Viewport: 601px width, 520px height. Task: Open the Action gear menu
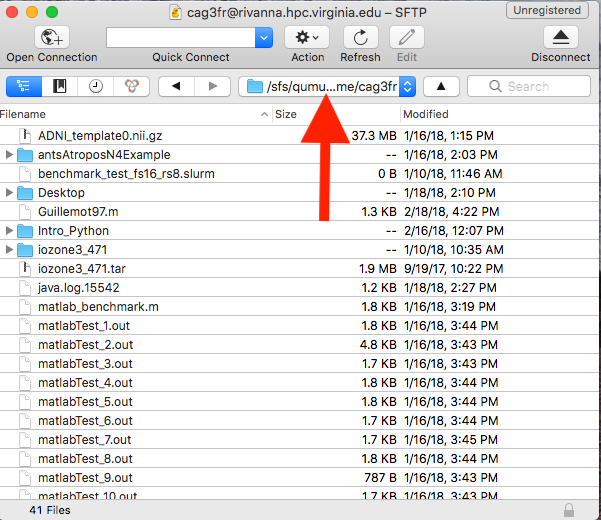307,38
